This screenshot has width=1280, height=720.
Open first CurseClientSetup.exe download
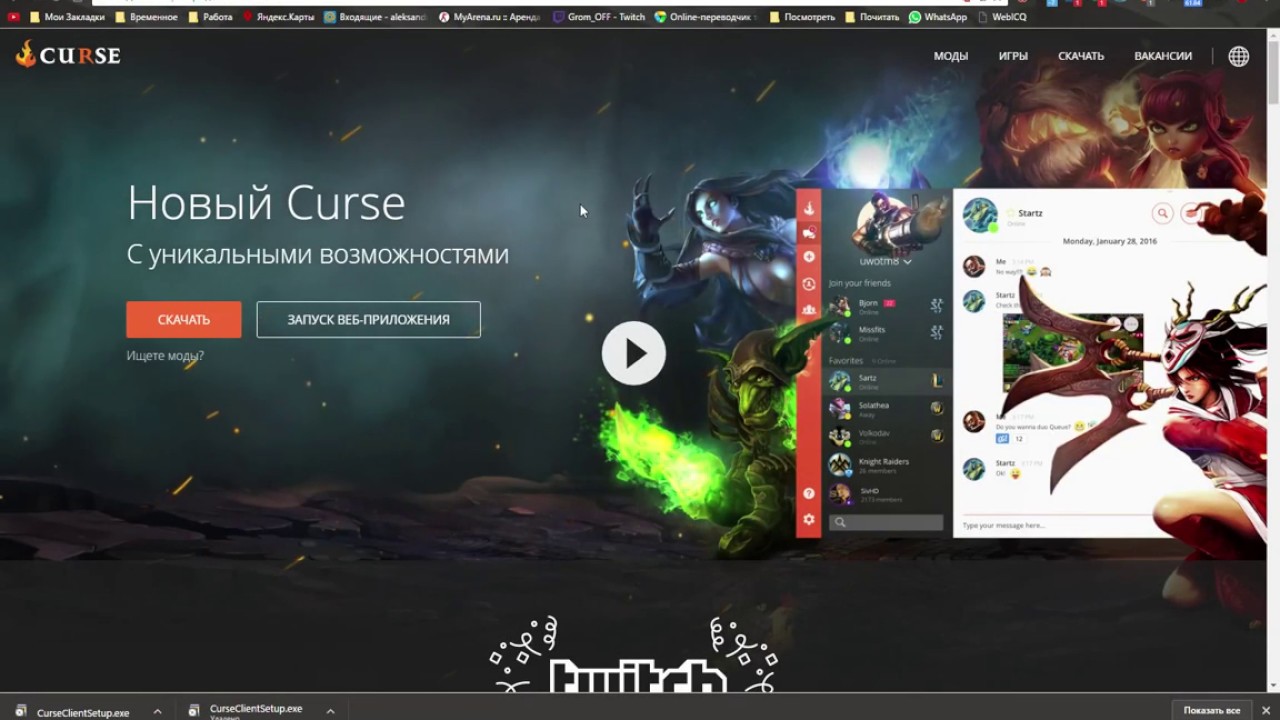point(74,713)
